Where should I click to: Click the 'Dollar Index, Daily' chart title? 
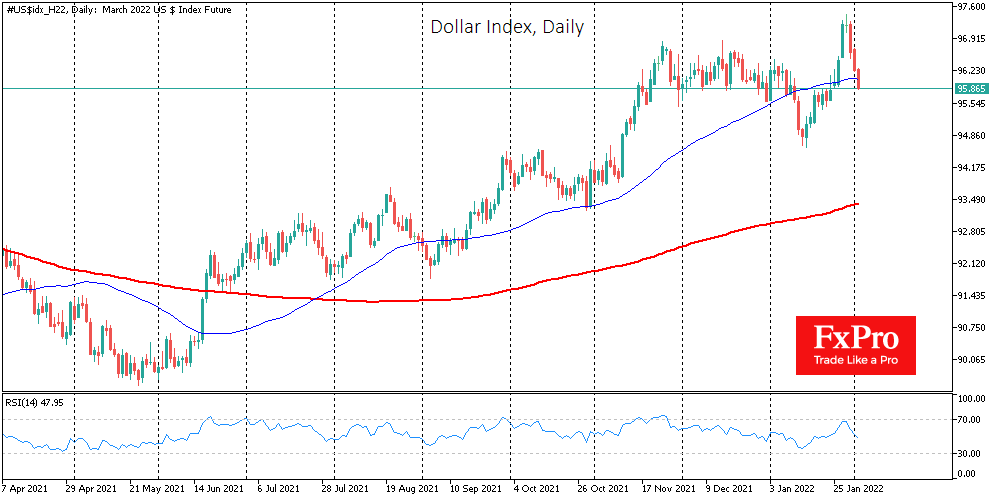click(507, 27)
